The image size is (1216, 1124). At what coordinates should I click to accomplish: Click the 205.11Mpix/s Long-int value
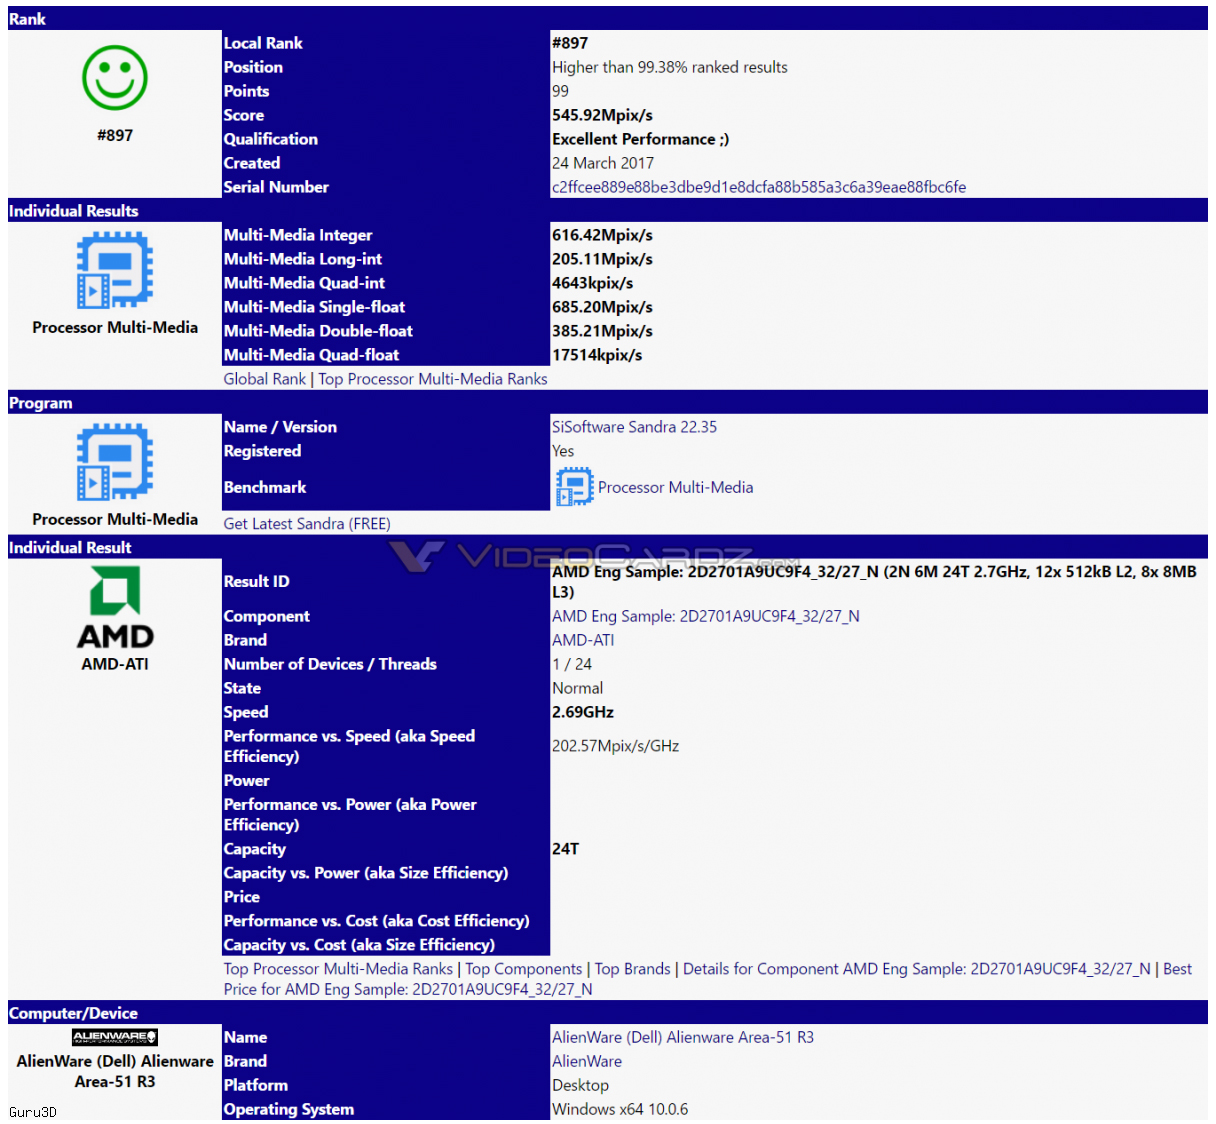602,259
